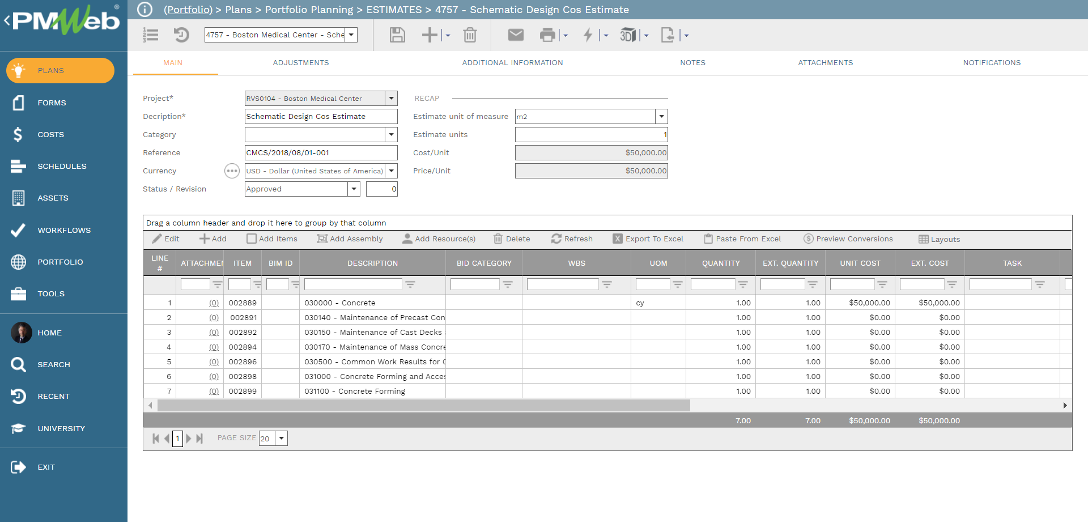Click Add Resource(s) button
The height and width of the screenshot is (522, 1089).
pos(438,239)
